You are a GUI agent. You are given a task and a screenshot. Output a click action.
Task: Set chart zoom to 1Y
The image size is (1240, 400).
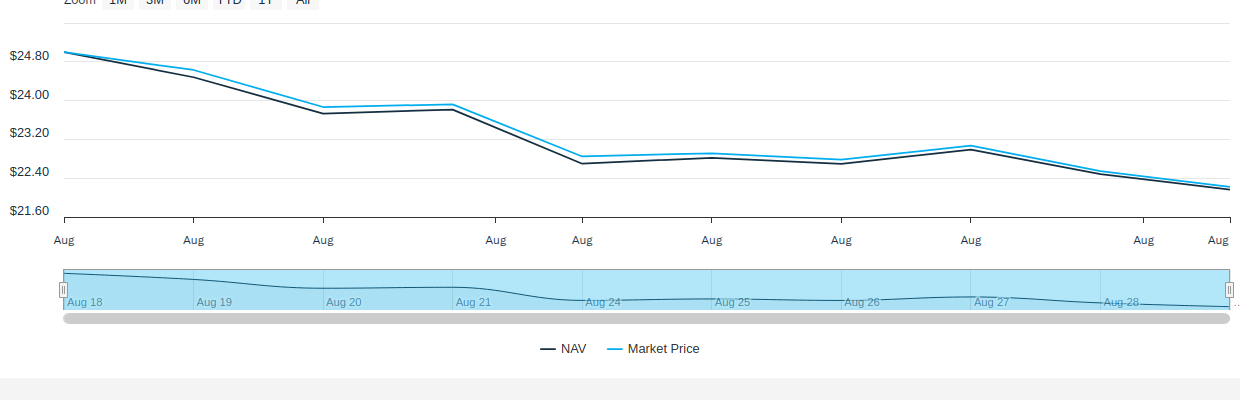(265, 3)
